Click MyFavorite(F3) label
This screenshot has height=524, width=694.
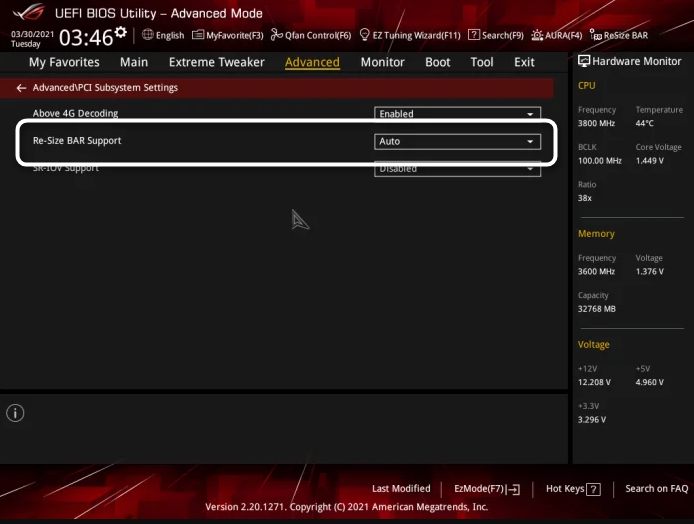point(235,35)
